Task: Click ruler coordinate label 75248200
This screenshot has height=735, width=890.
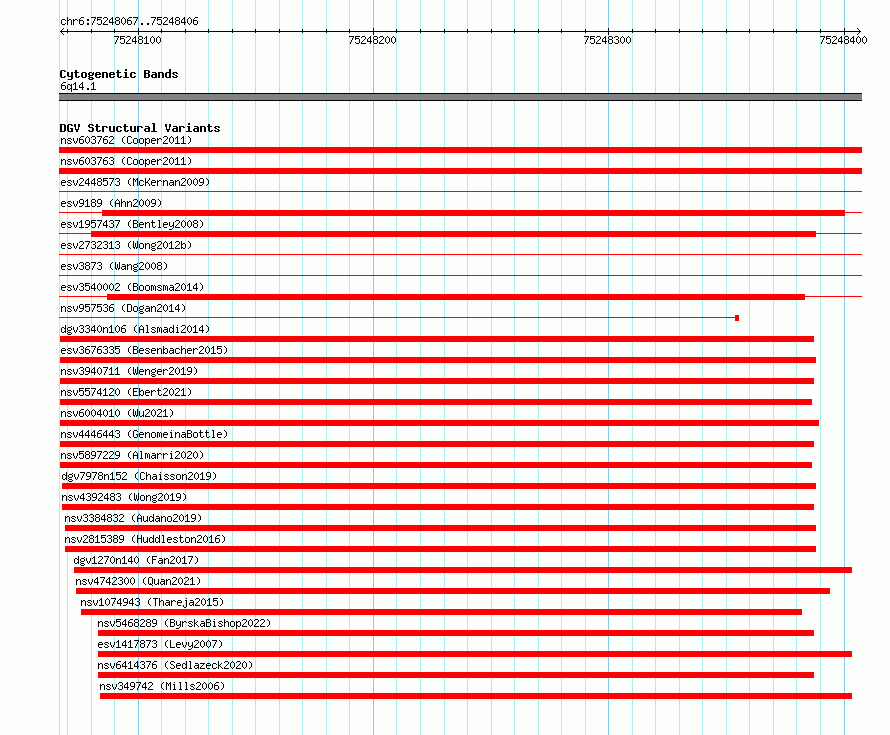Action: point(372,40)
